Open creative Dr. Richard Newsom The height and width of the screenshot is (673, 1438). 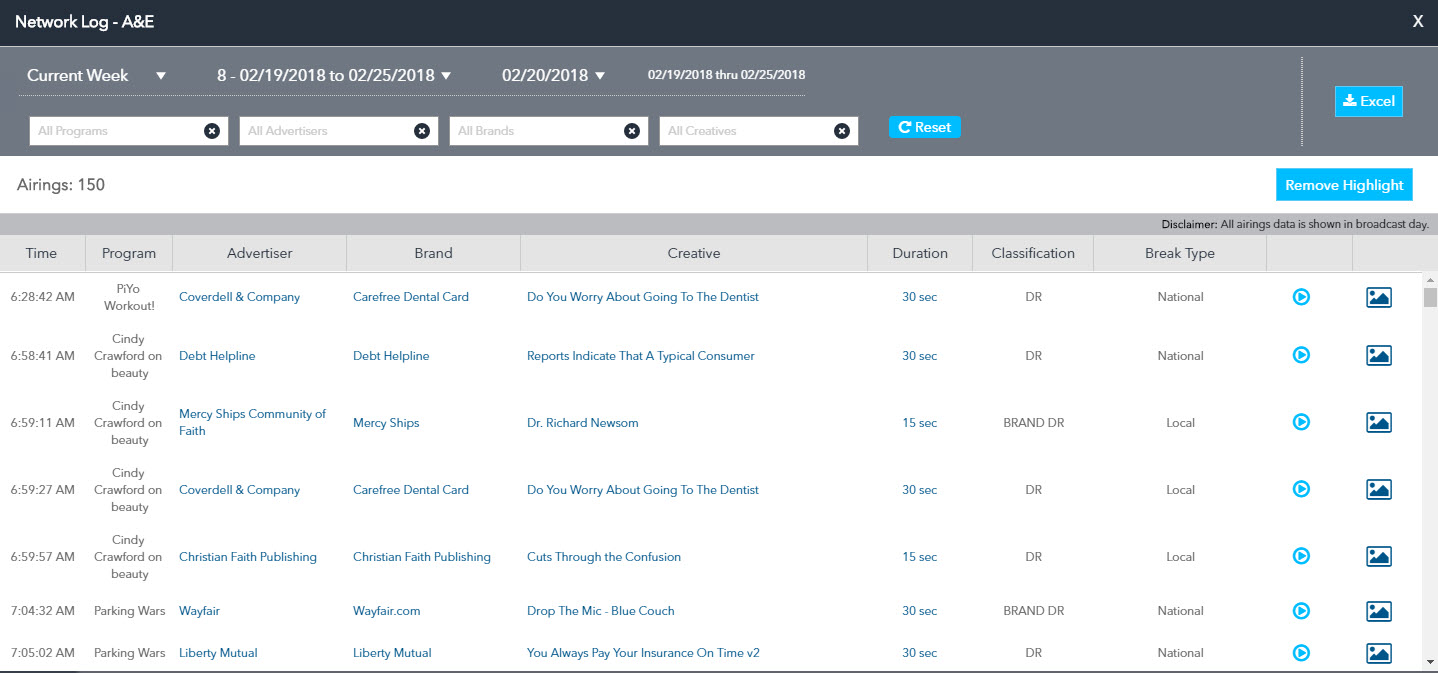coord(583,423)
